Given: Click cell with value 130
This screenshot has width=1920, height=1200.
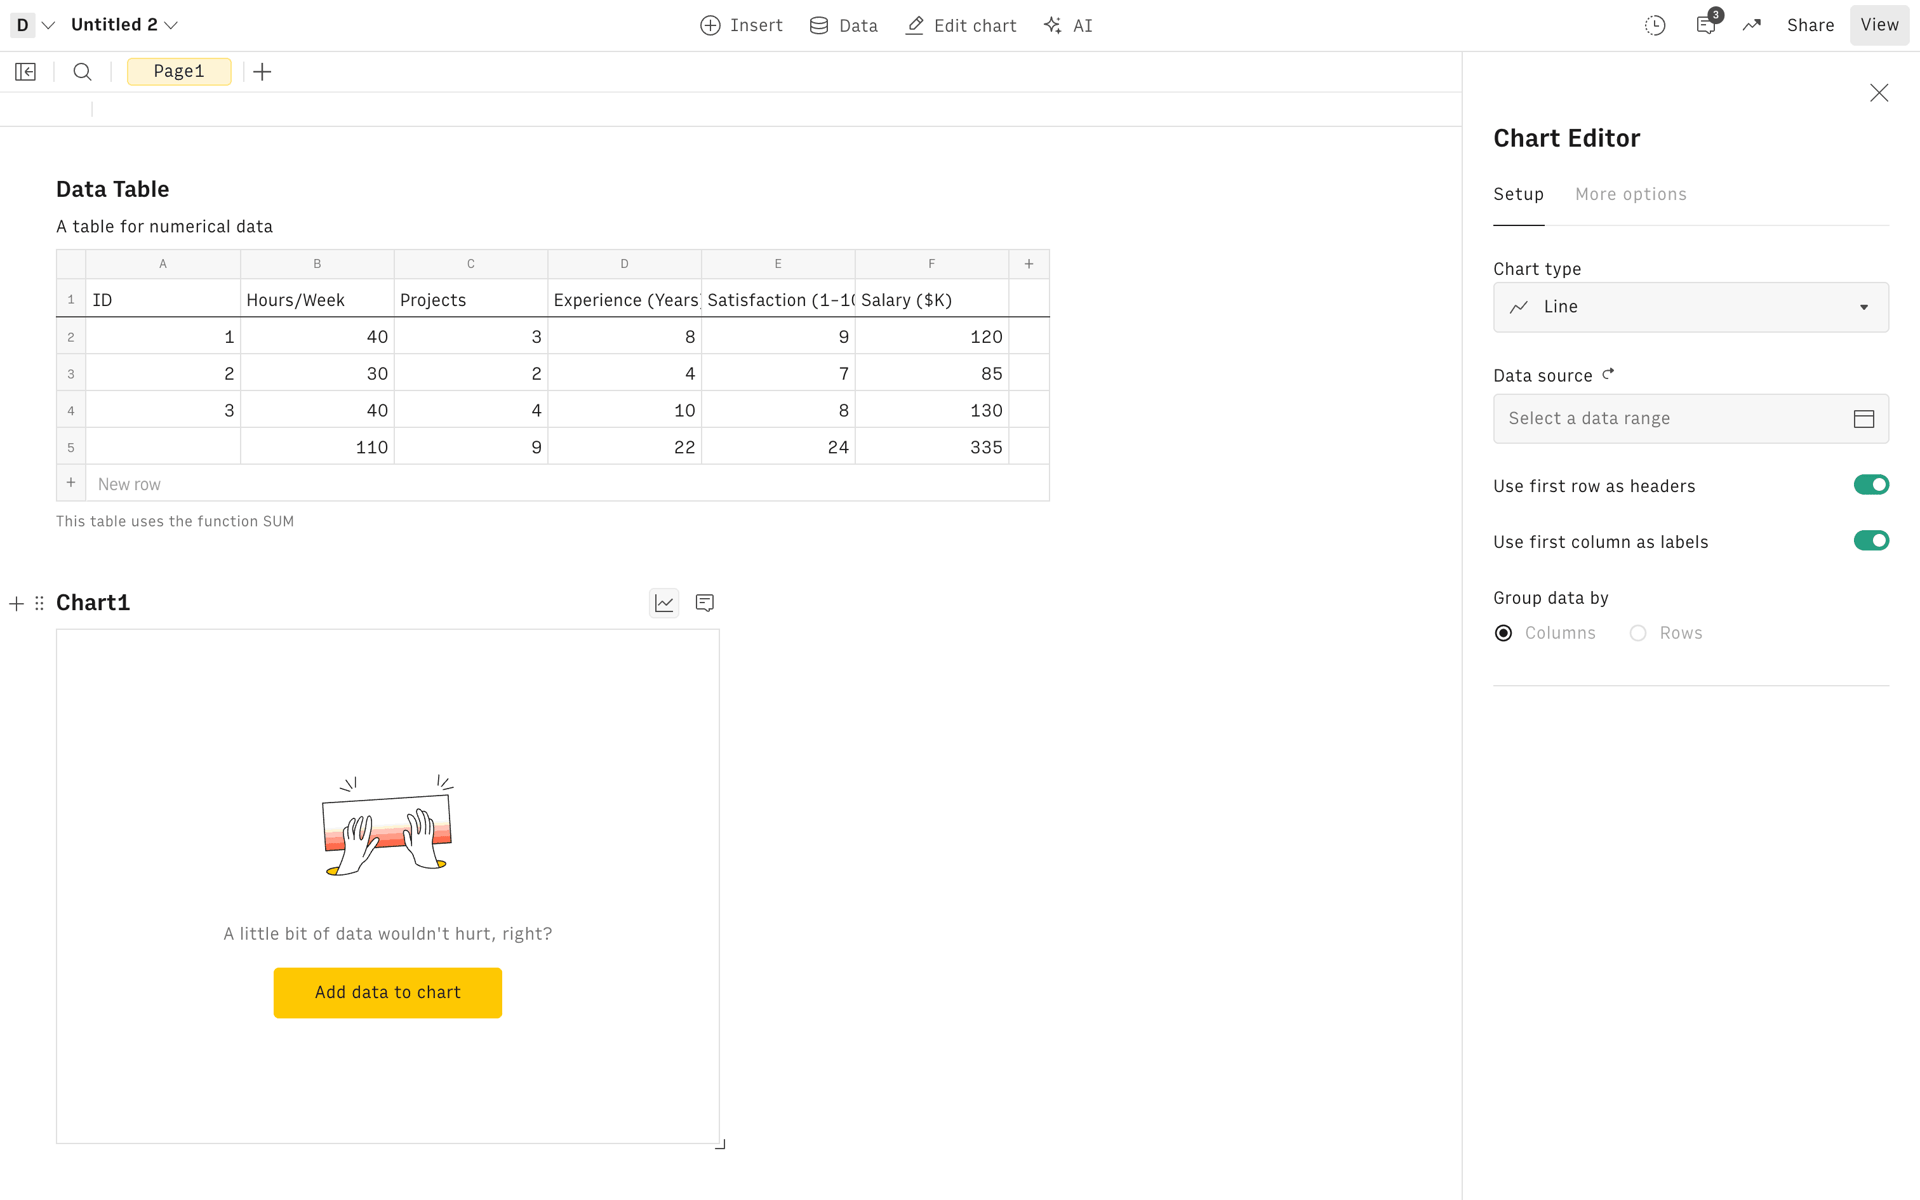Looking at the screenshot, I should click(931, 410).
